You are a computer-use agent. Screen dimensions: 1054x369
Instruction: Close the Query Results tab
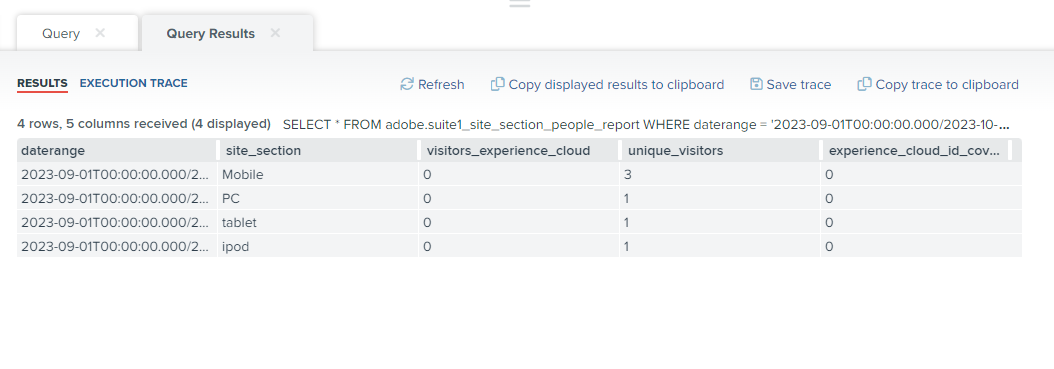275,33
